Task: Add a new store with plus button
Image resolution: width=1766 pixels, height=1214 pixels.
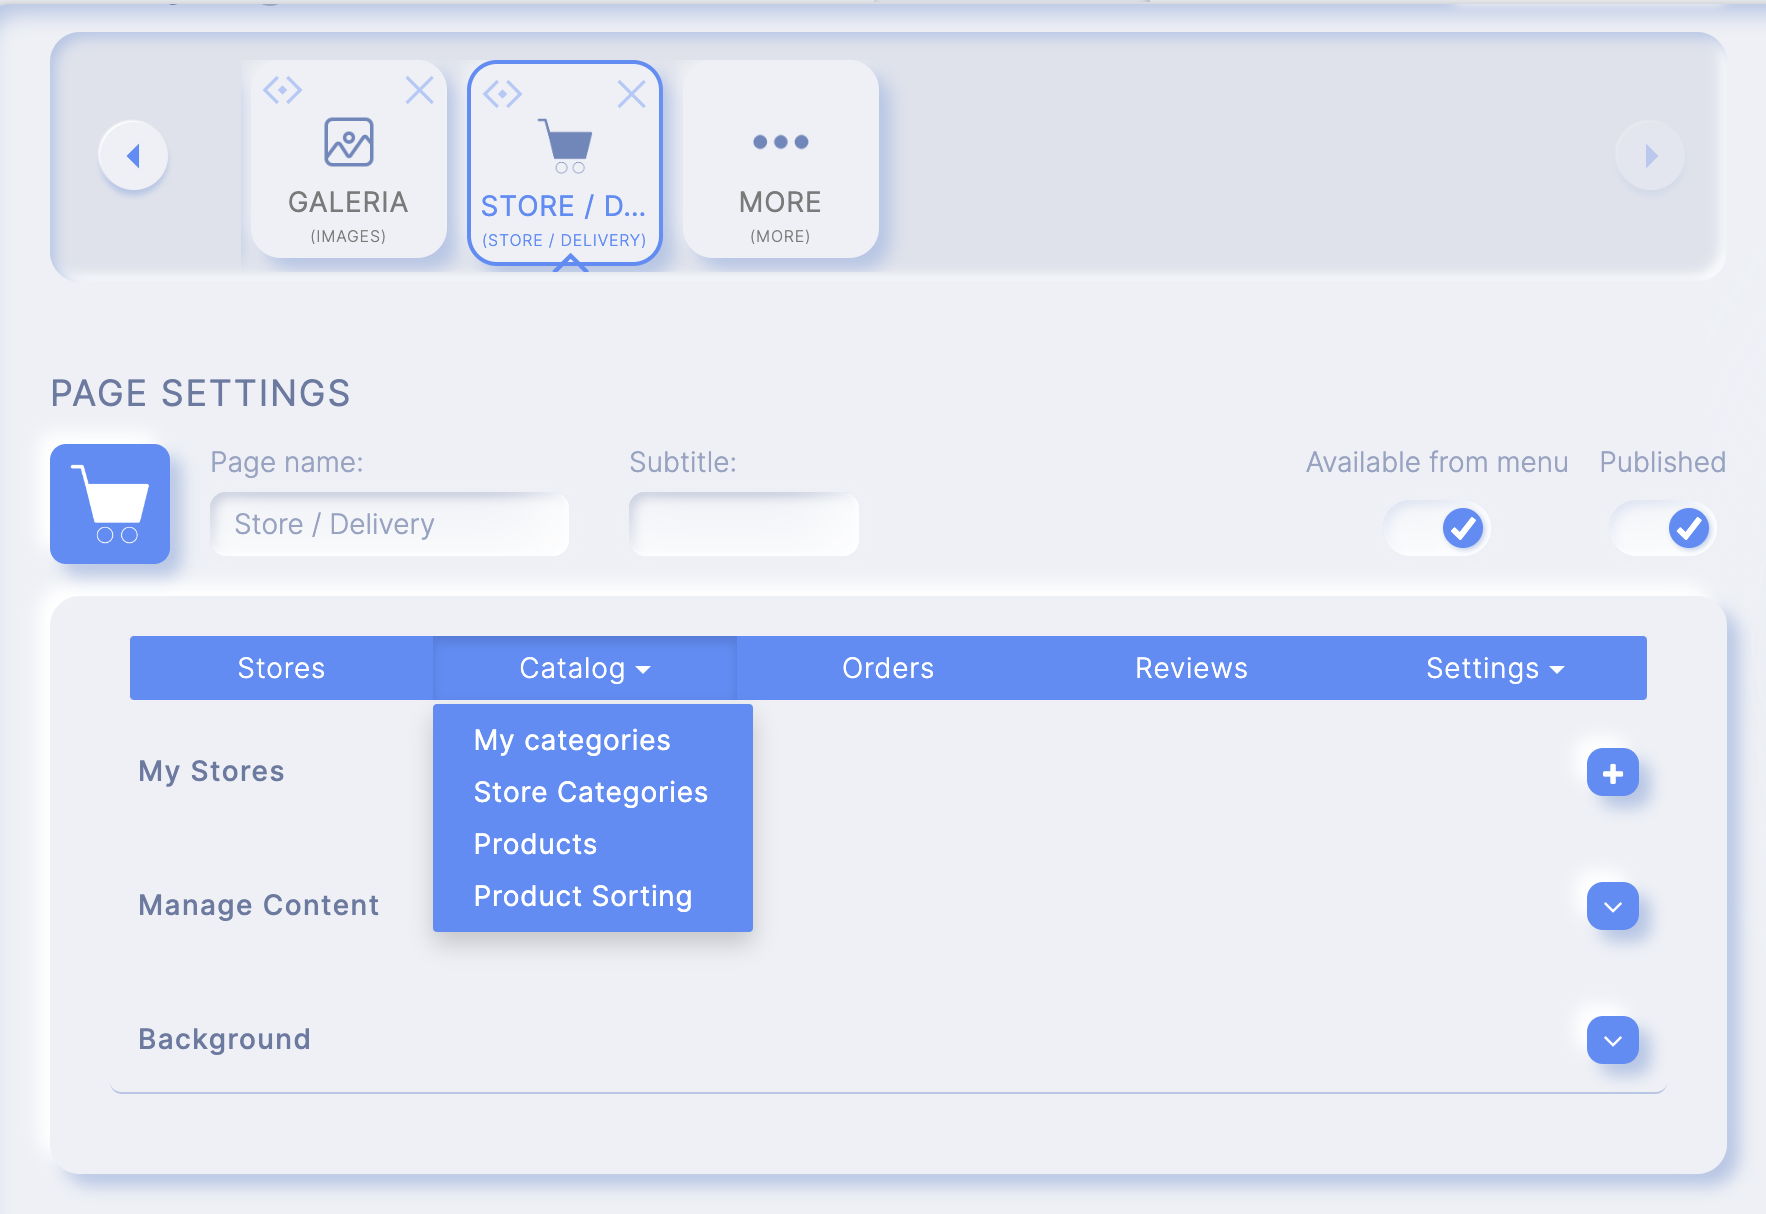Action: click(x=1612, y=772)
